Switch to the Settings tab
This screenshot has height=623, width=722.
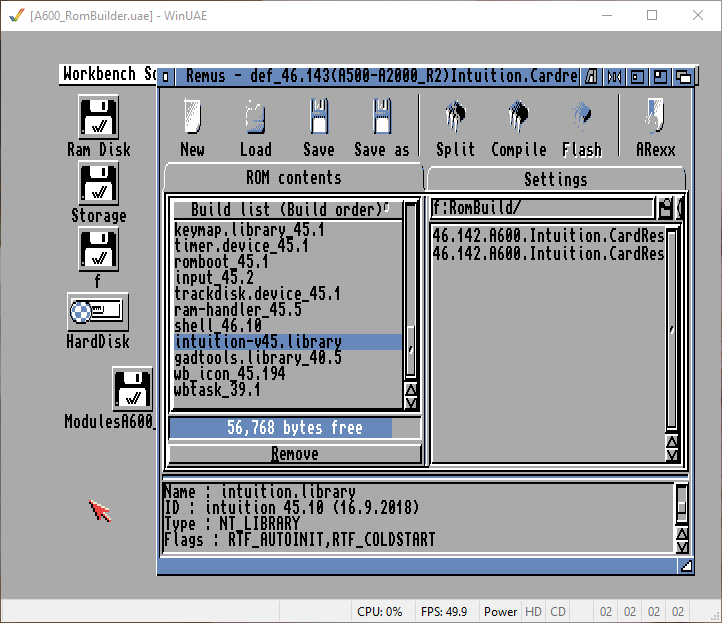tap(556, 179)
